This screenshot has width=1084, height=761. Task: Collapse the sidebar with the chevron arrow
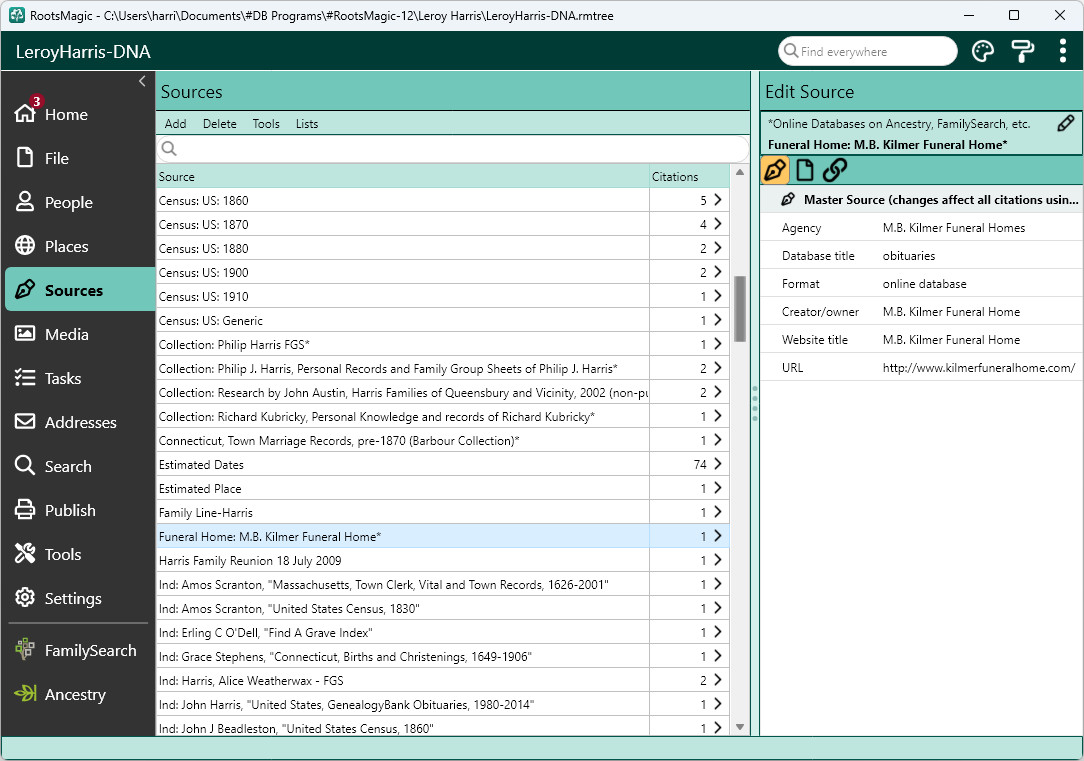(142, 81)
